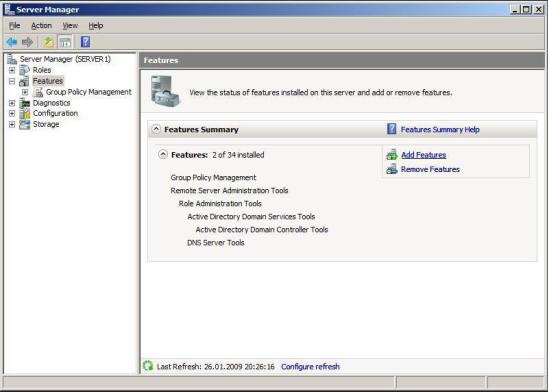Click the Help question-mark toolbar icon
This screenshot has height=392, width=548.
click(x=85, y=42)
